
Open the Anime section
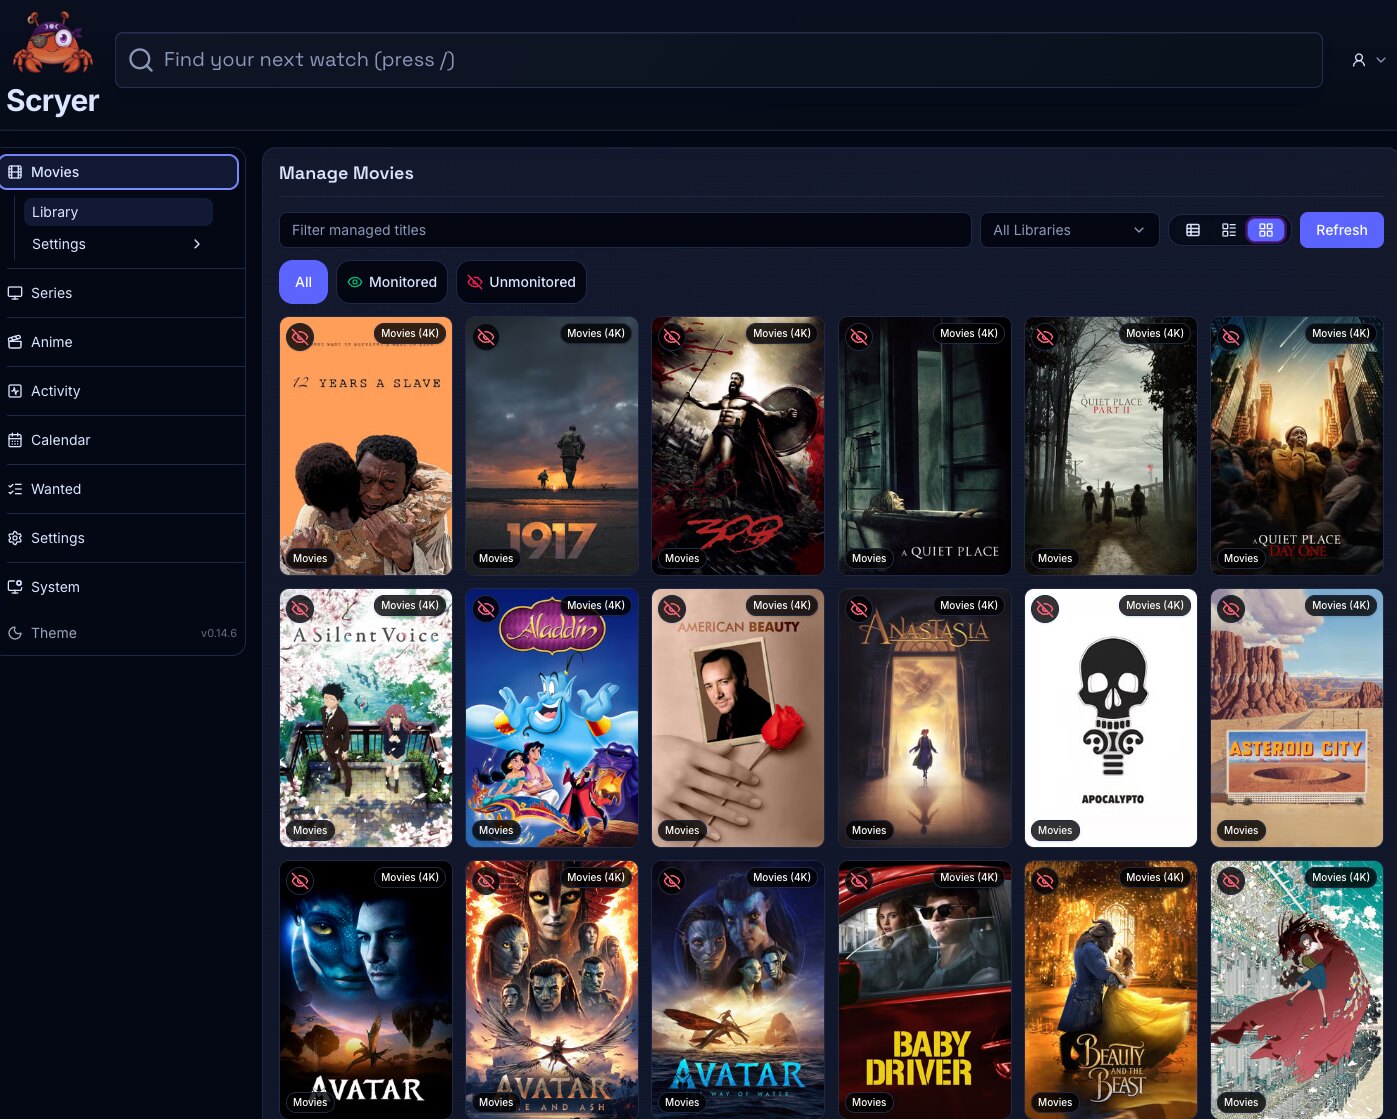tap(122, 342)
